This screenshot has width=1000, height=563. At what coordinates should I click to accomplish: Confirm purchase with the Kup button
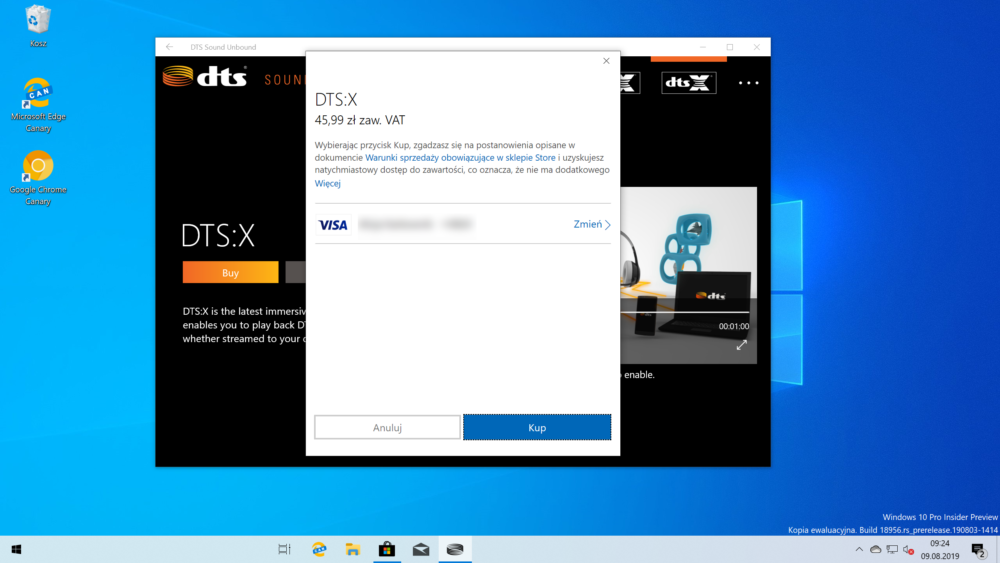[x=537, y=427]
